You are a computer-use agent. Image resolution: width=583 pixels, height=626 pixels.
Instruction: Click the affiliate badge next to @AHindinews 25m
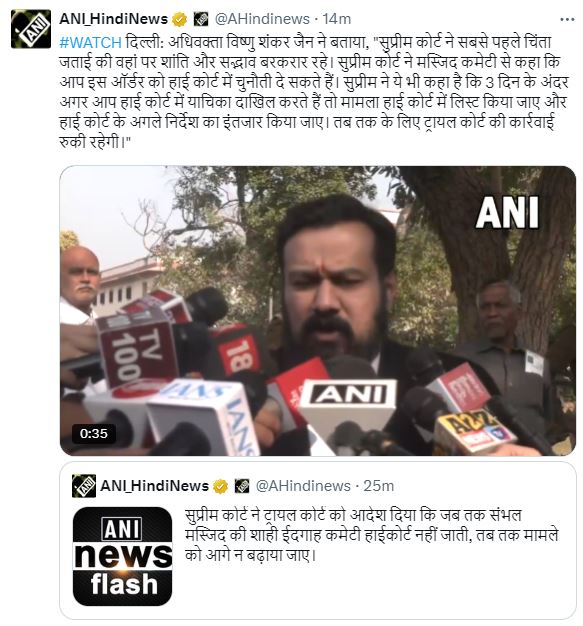[242, 486]
